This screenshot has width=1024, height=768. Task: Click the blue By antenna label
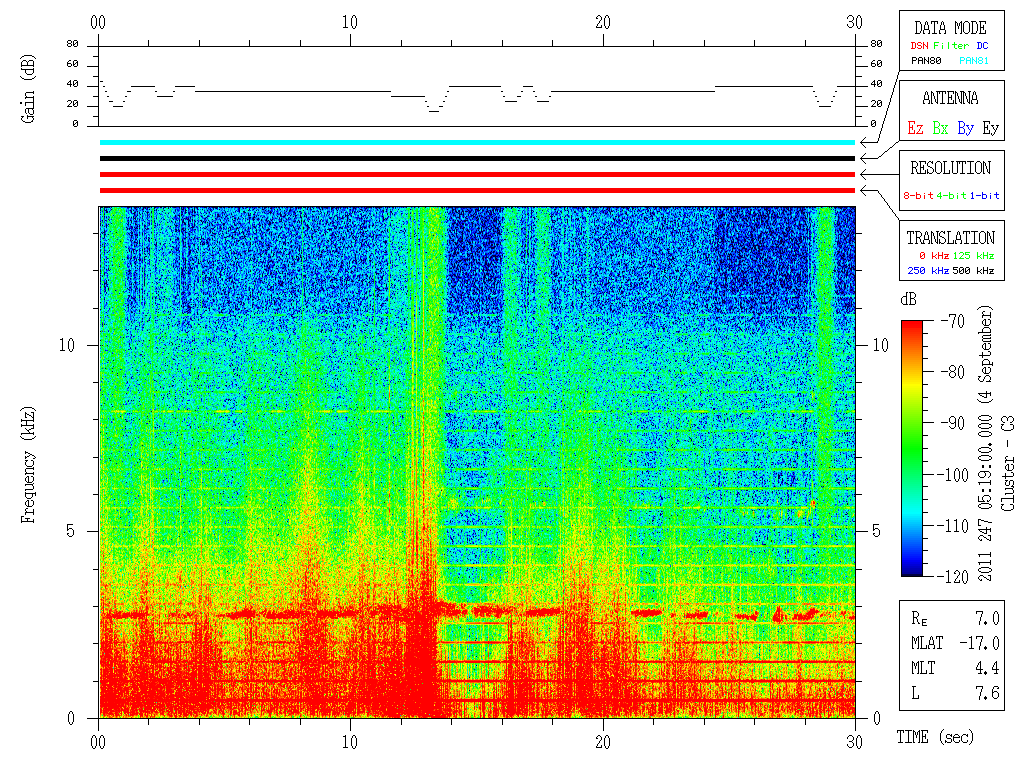(965, 128)
